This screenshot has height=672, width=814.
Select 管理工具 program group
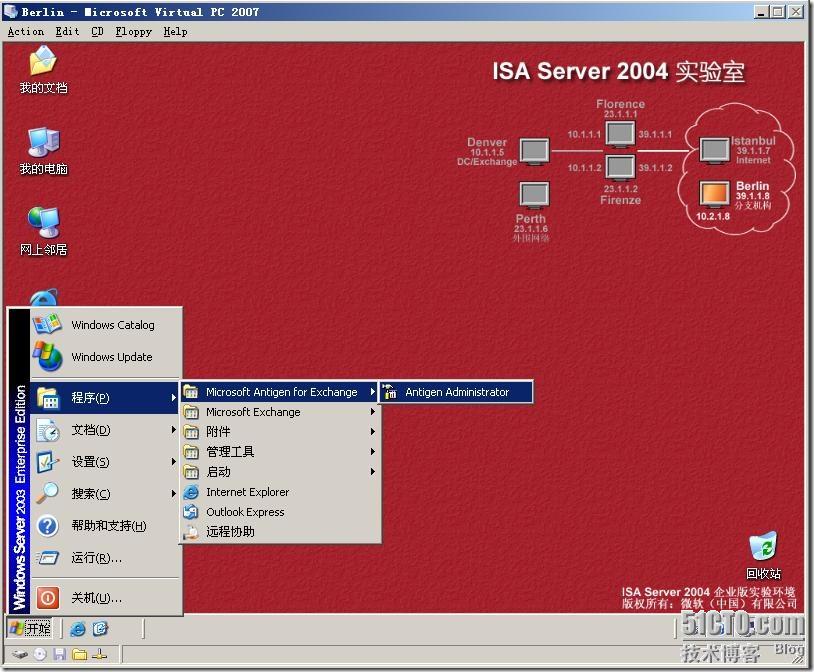280,452
